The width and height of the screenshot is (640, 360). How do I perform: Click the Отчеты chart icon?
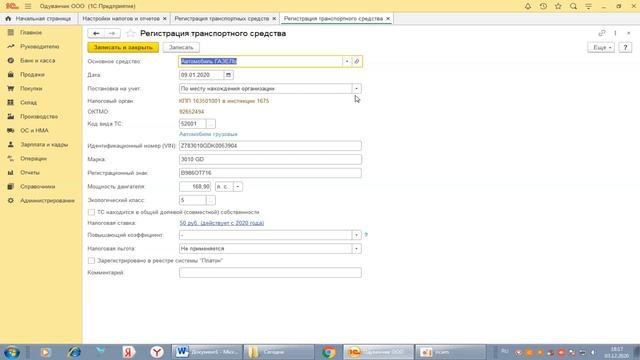click(x=11, y=173)
